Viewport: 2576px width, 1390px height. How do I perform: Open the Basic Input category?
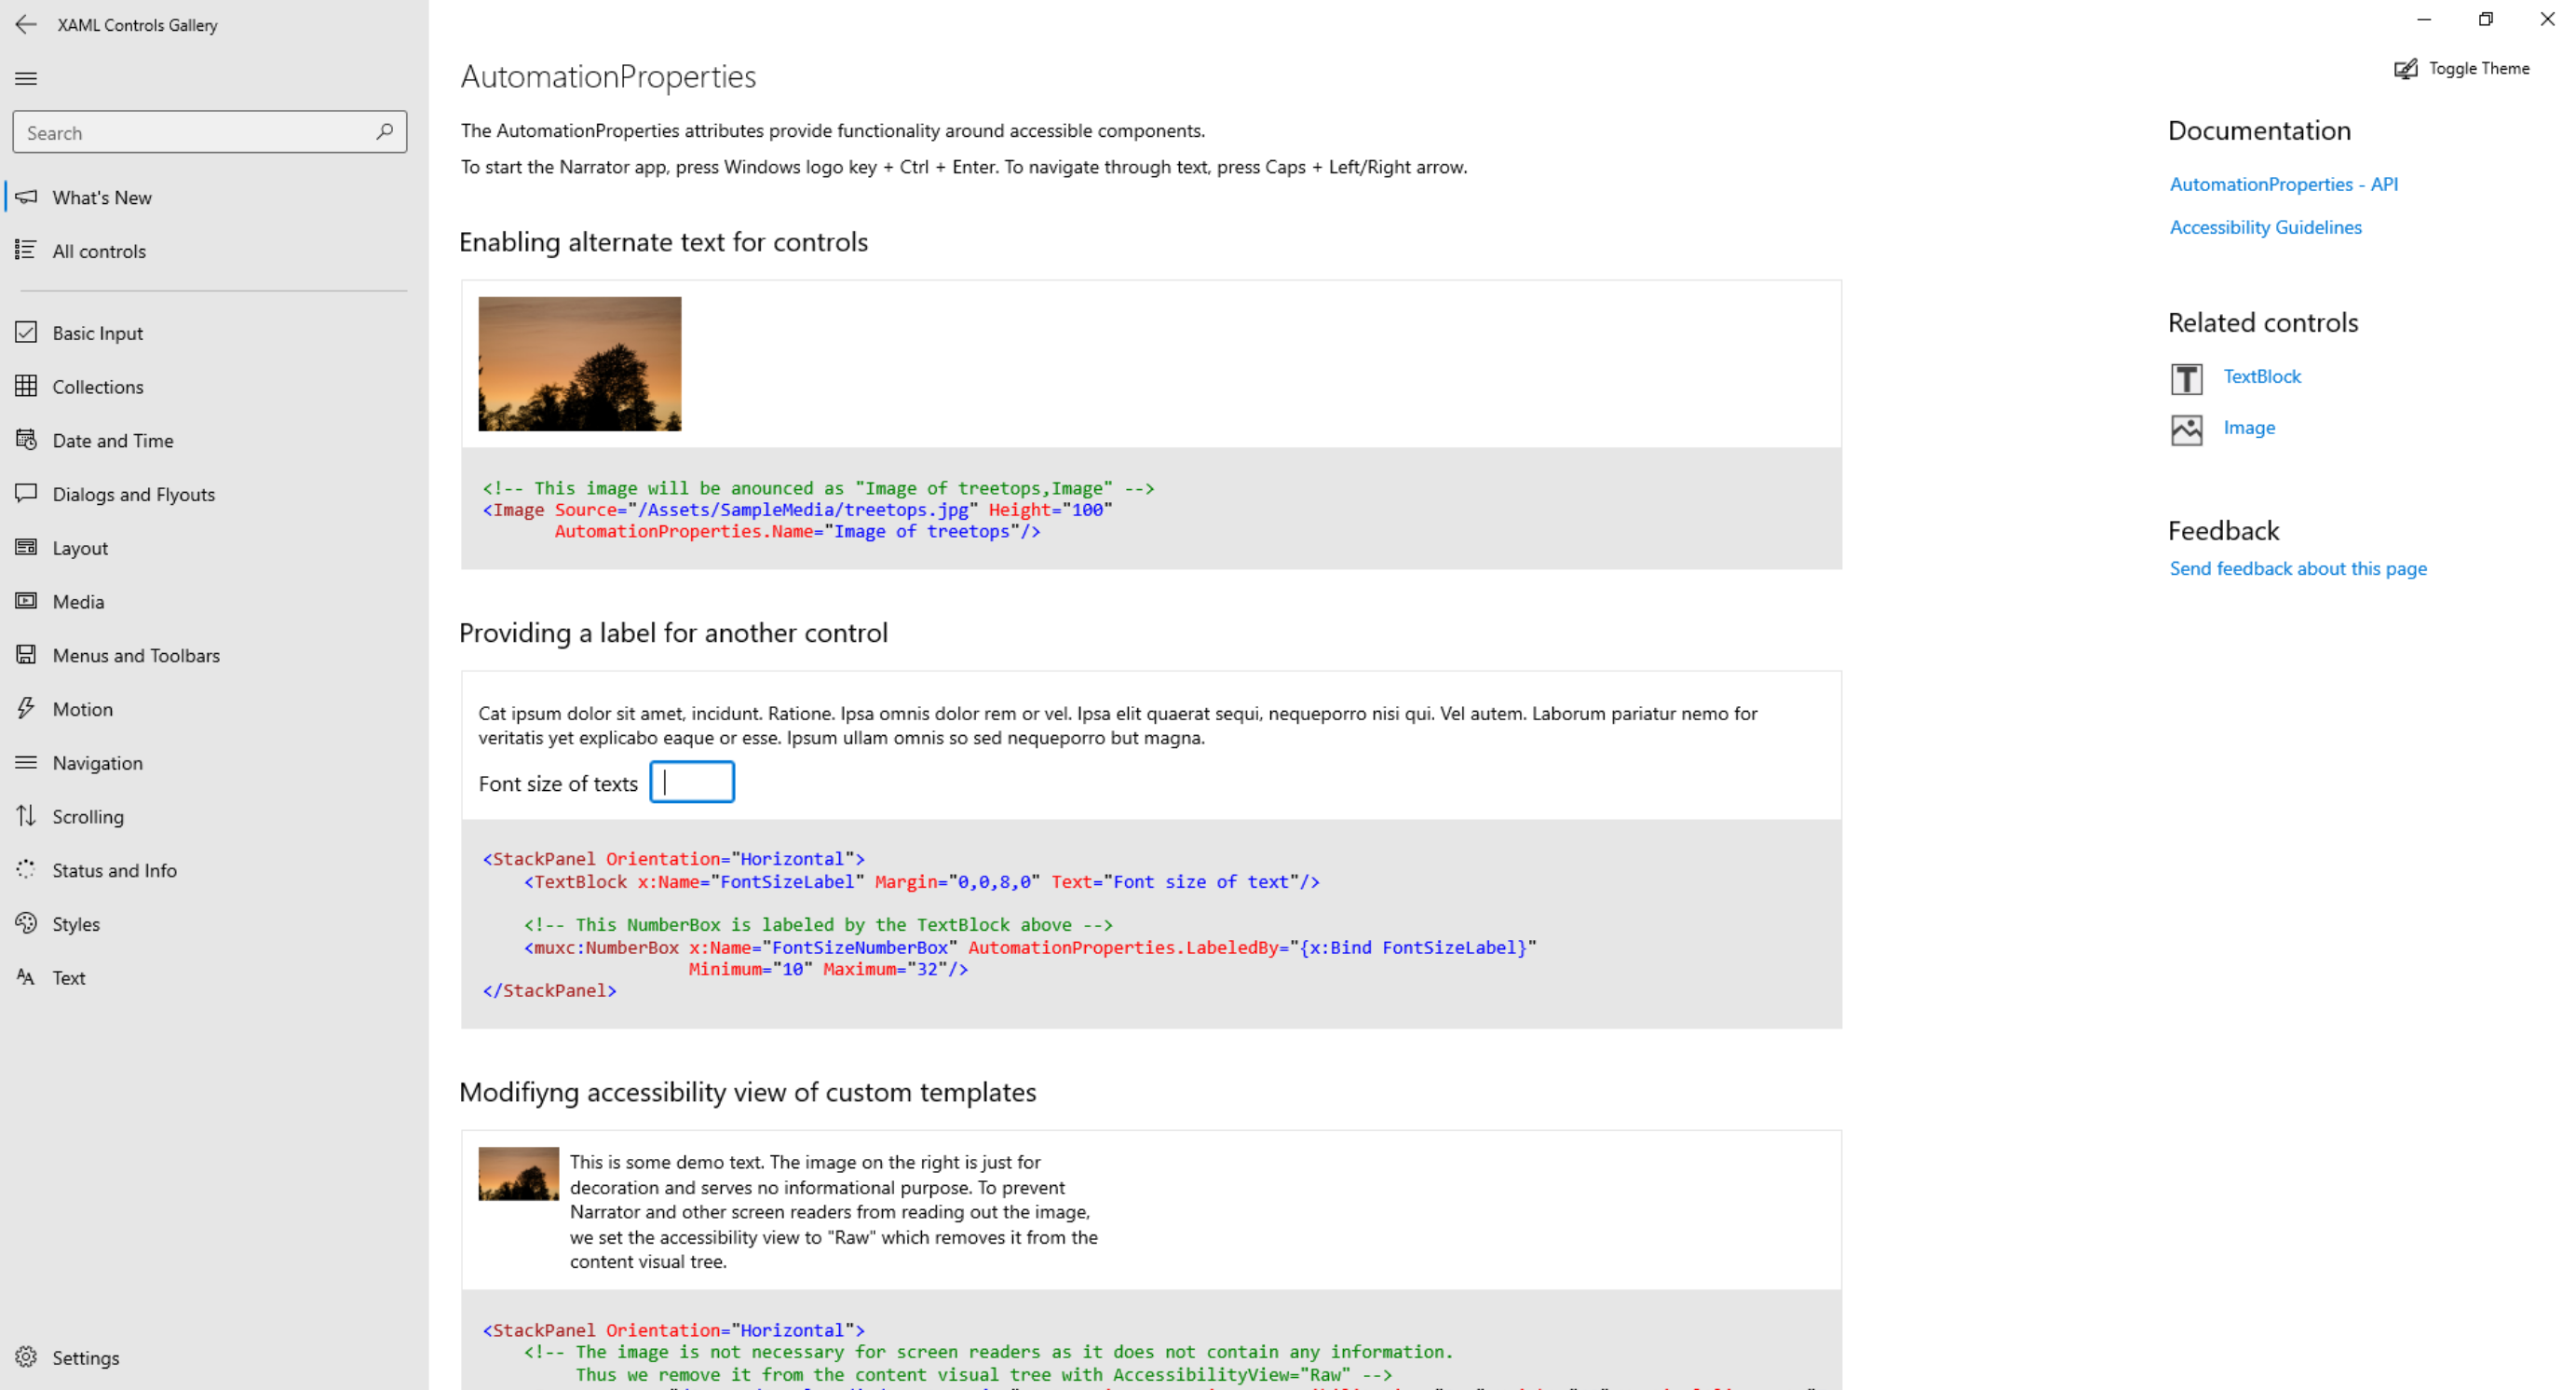[x=97, y=333]
